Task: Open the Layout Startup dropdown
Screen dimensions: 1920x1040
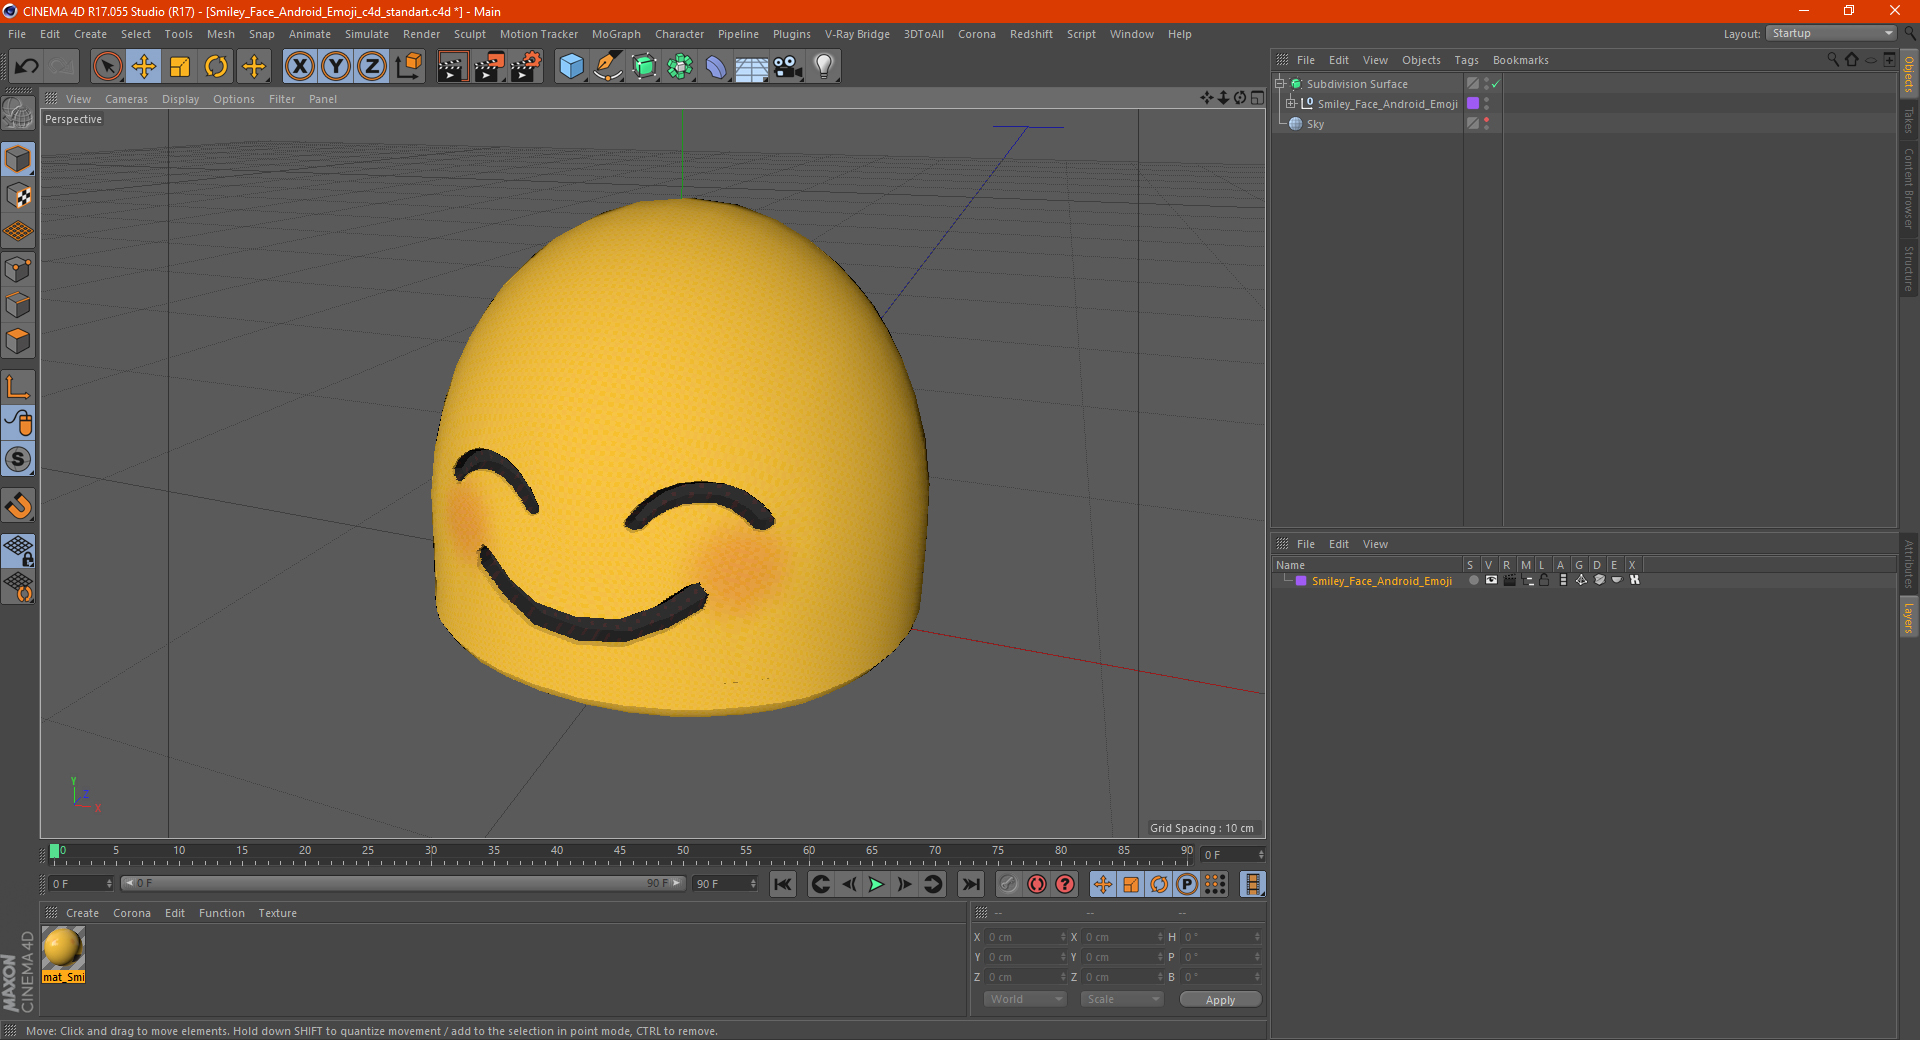Action: tap(1831, 33)
